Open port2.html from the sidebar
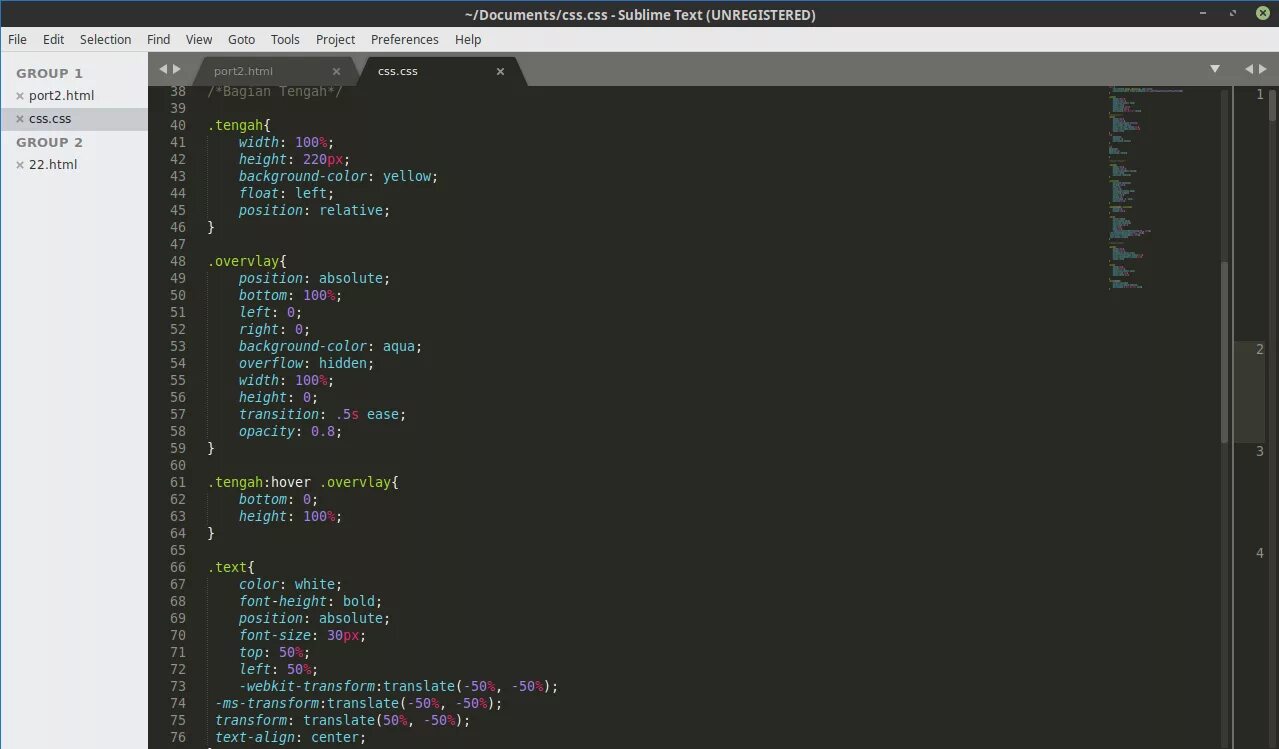The width and height of the screenshot is (1279, 749). (61, 96)
